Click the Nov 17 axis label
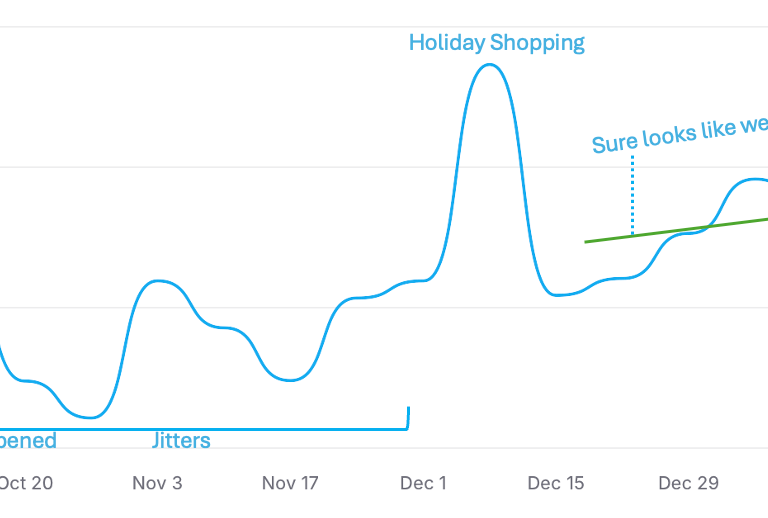The height and width of the screenshot is (518, 768). [290, 483]
